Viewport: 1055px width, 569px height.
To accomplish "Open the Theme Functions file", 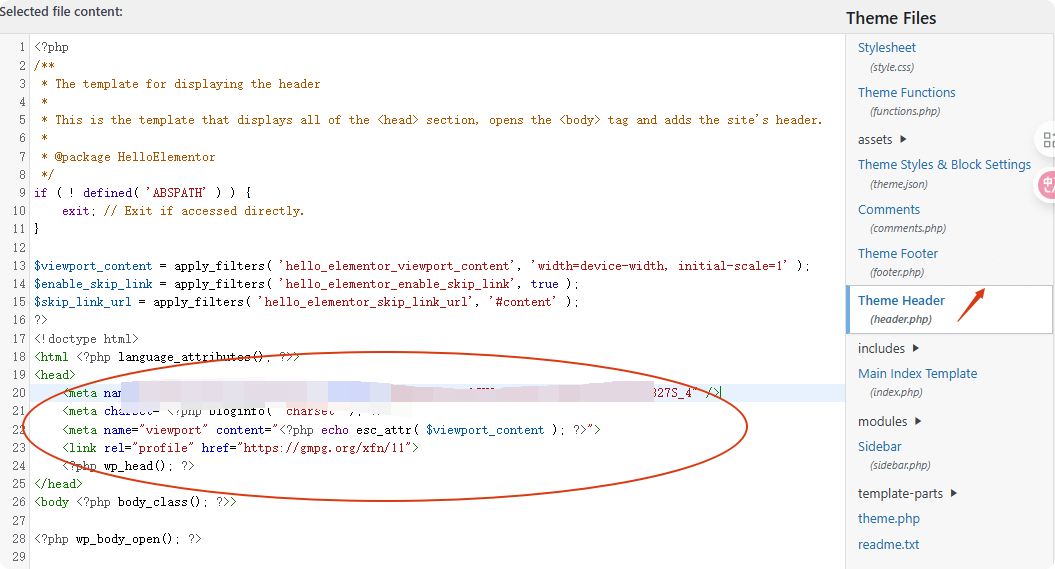I will [x=906, y=92].
